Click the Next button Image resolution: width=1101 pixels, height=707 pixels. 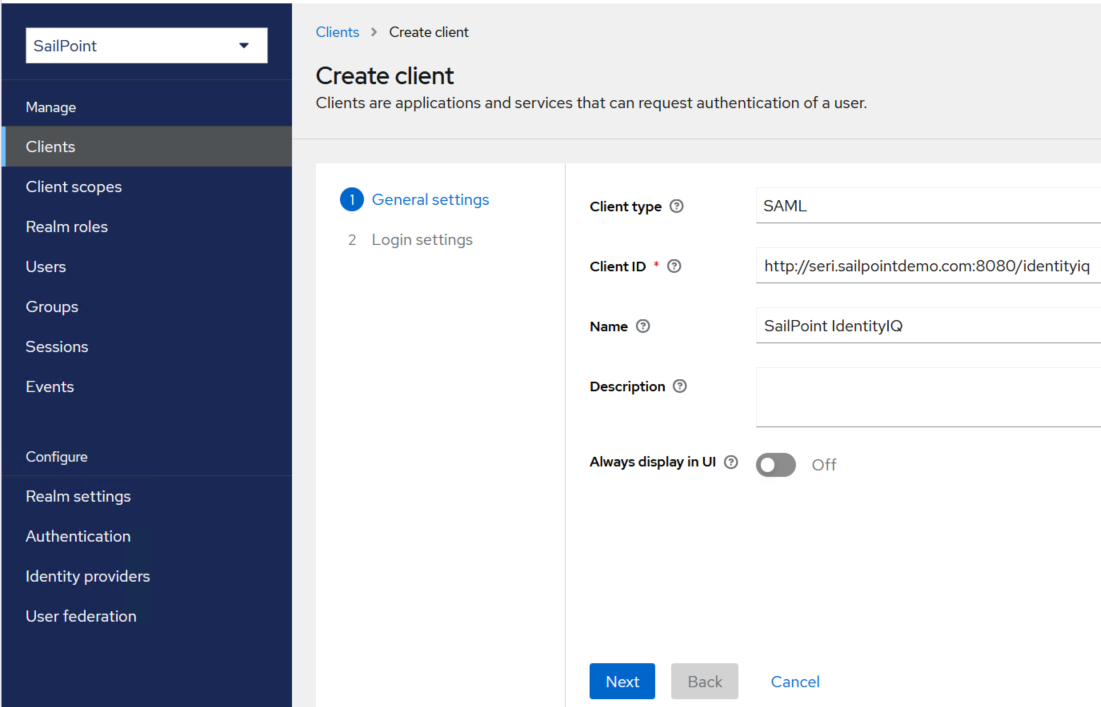[622, 681]
